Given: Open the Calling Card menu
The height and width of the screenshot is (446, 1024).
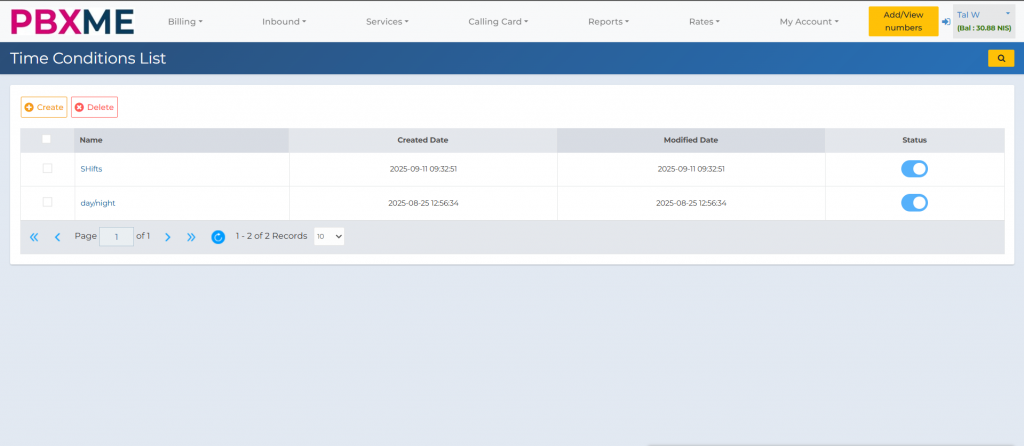Looking at the screenshot, I should click(498, 21).
